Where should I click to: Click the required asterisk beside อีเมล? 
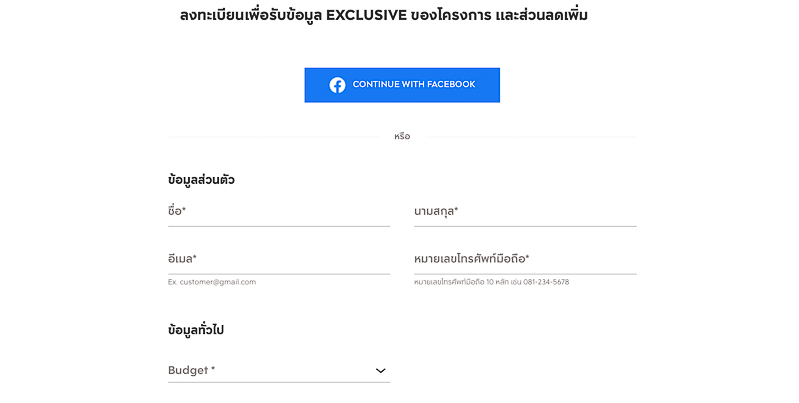pyautogui.click(x=194, y=257)
